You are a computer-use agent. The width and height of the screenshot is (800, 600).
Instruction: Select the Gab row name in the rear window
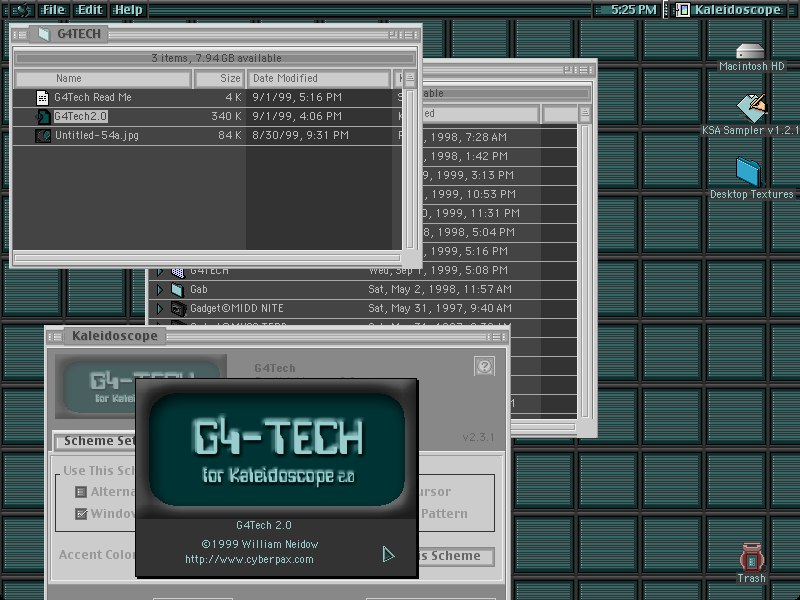[x=199, y=290]
